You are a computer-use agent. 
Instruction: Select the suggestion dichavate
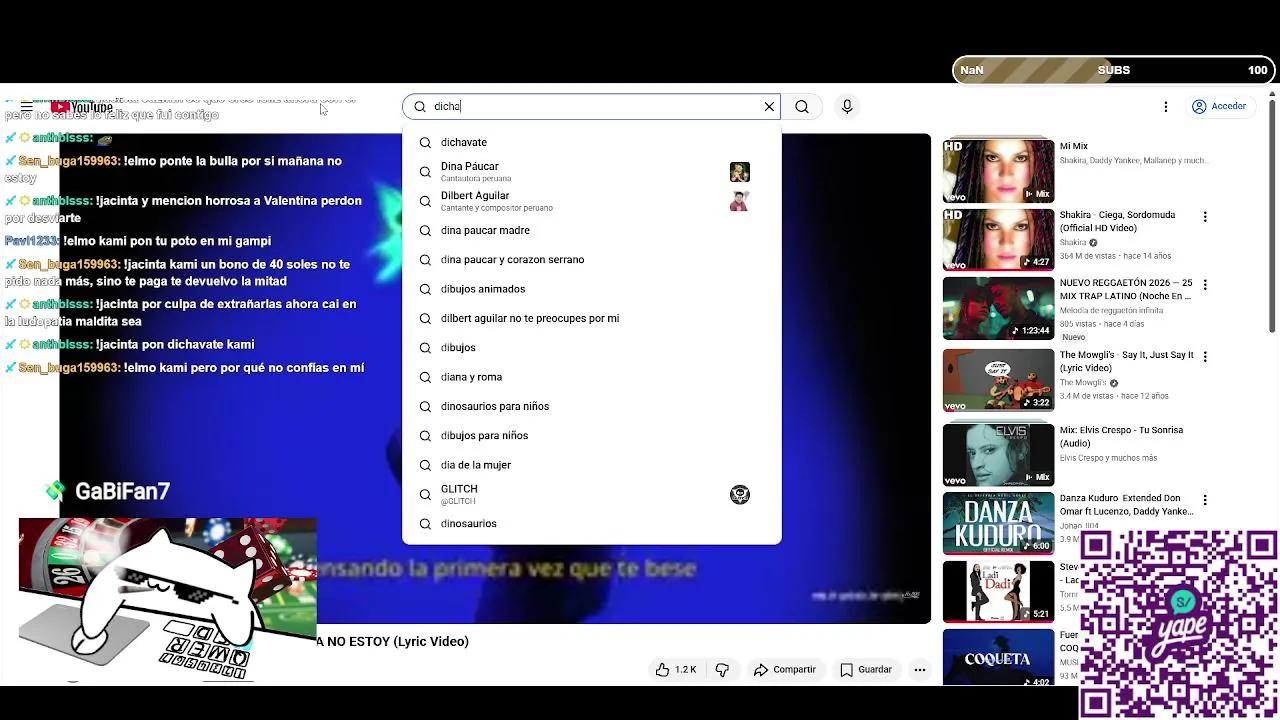[x=591, y=142]
